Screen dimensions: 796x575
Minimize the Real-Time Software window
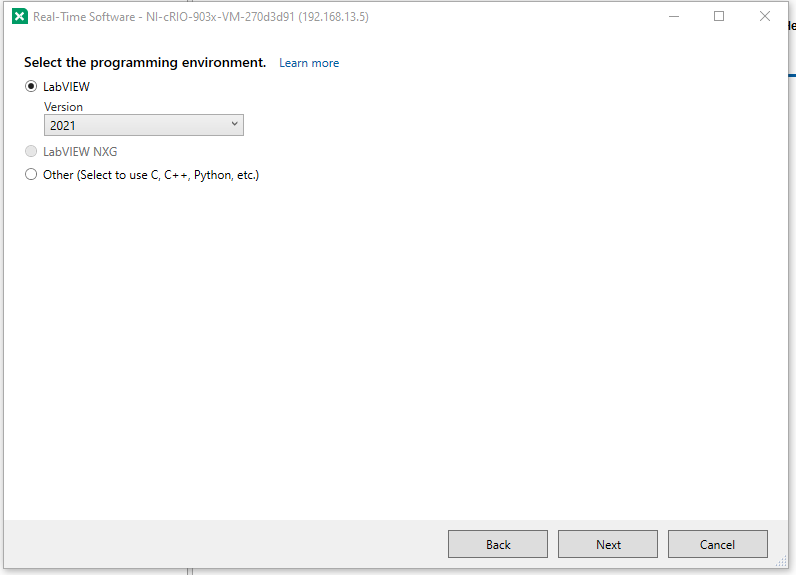[x=674, y=16]
